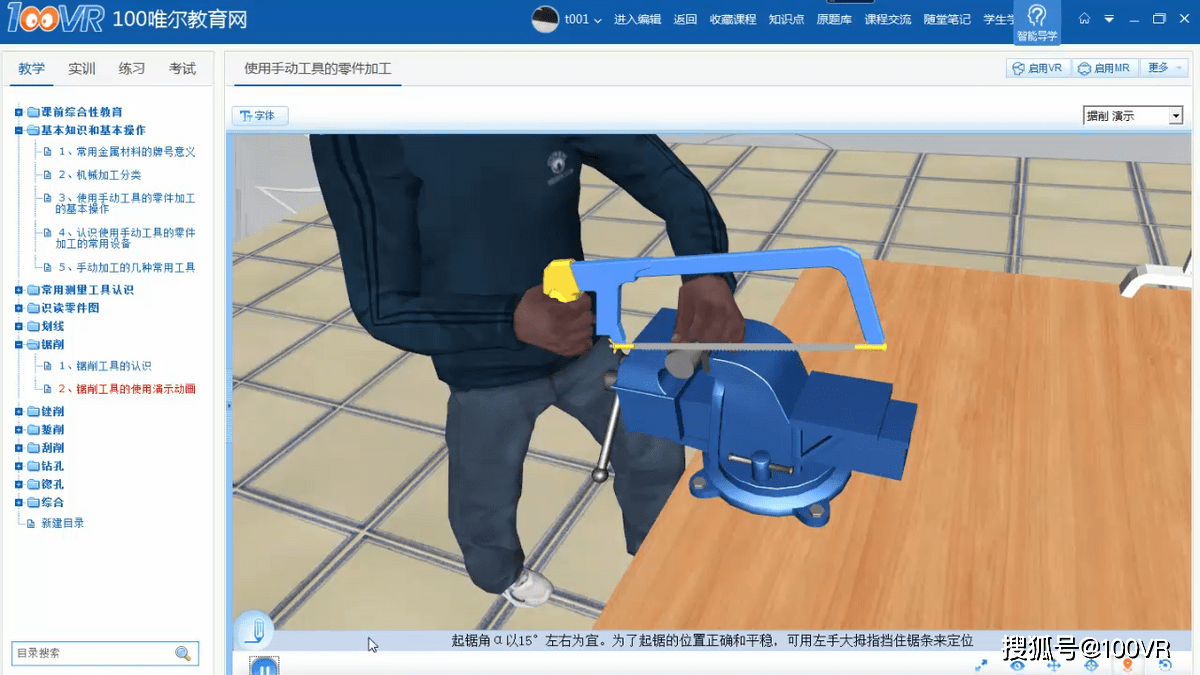Viewport: 1200px width, 675px height.
Task: Click the round pen note icon
Action: click(254, 630)
